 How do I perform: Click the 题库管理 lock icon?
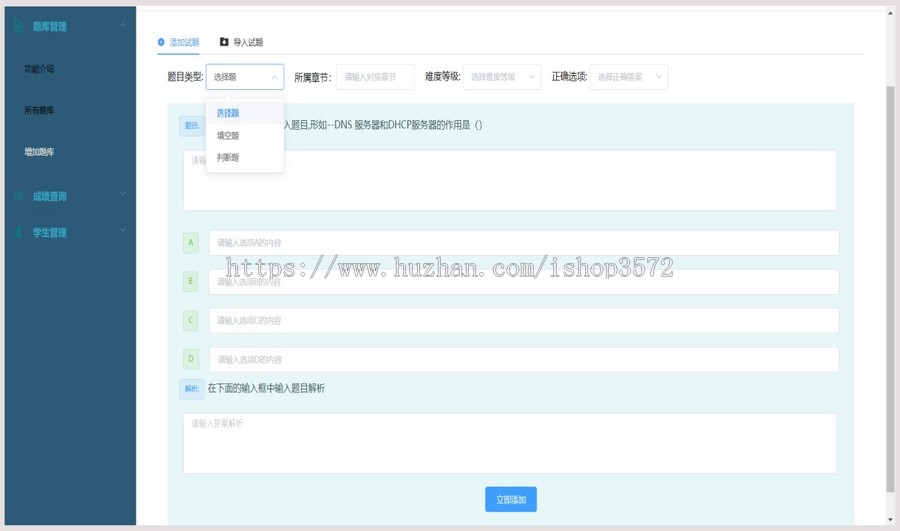click(18, 26)
